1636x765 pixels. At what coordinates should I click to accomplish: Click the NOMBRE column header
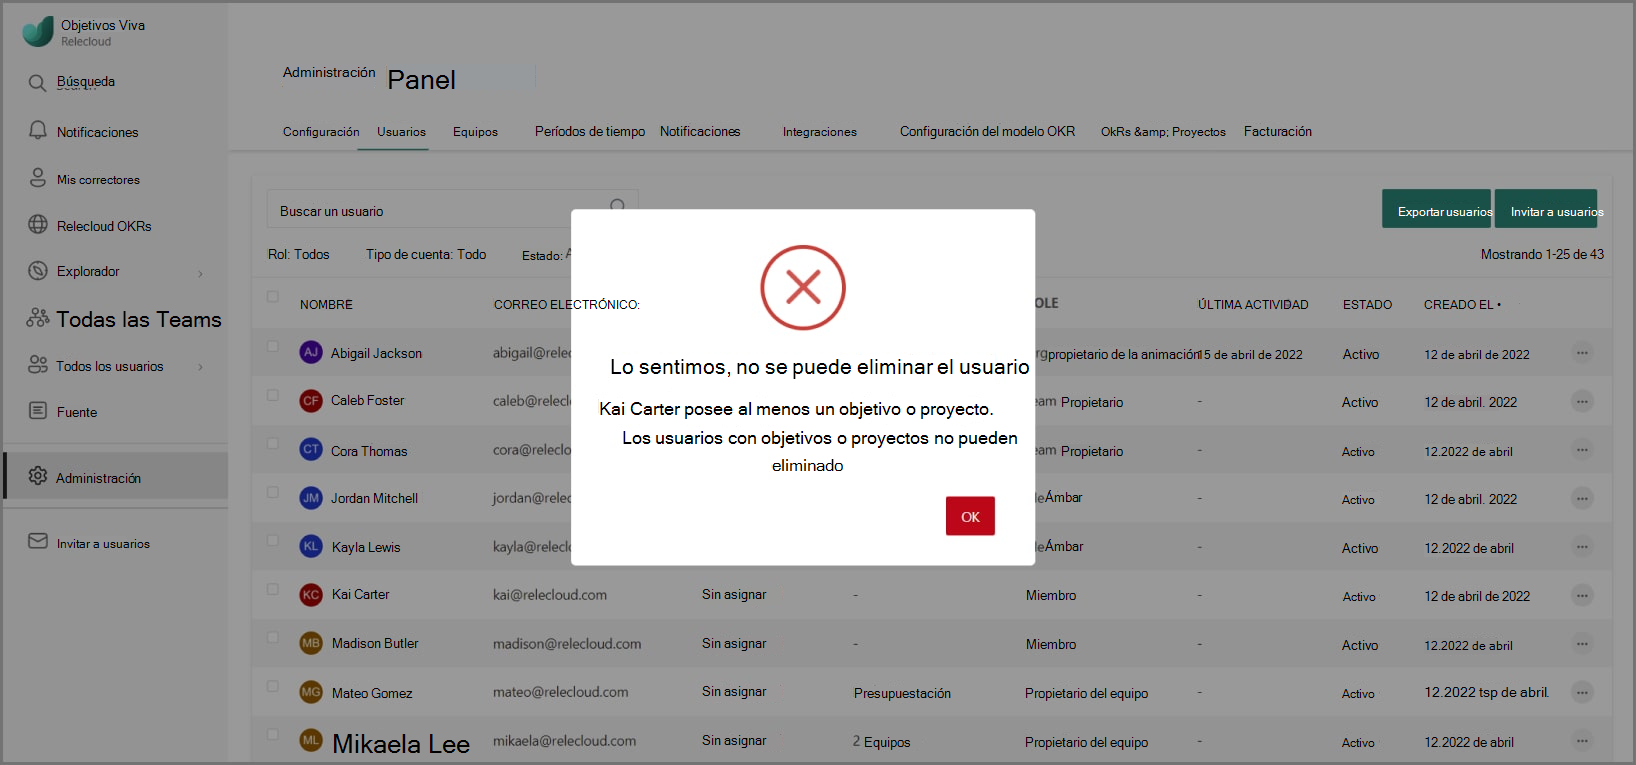click(x=326, y=304)
